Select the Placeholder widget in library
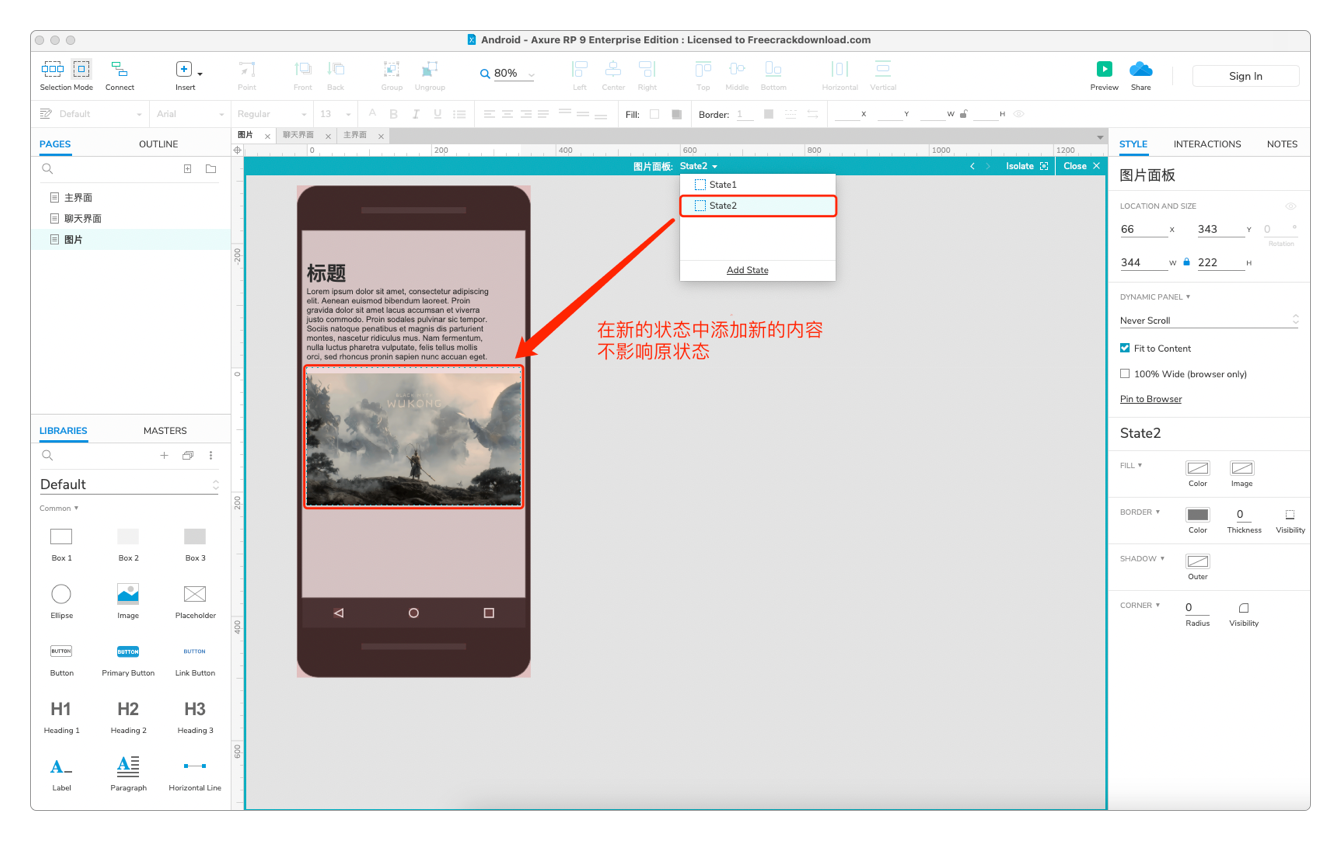The width and height of the screenshot is (1341, 841). click(x=195, y=602)
